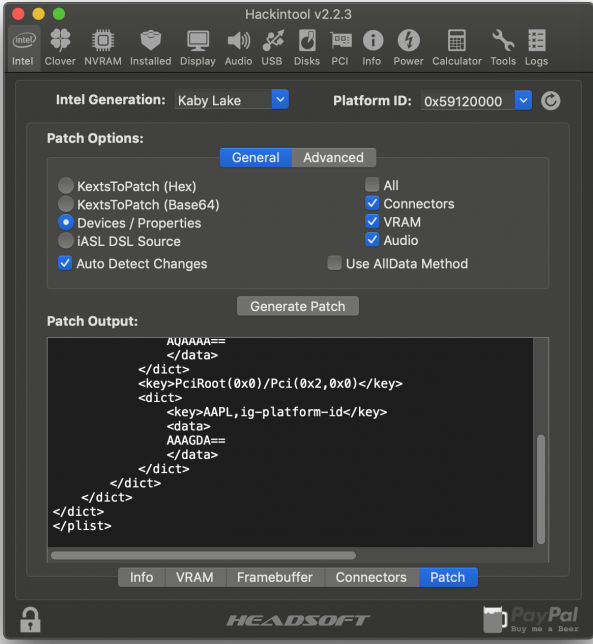The image size is (593, 644).
Task: Click the closing </plist> line
Action: pyautogui.click(x=82, y=526)
